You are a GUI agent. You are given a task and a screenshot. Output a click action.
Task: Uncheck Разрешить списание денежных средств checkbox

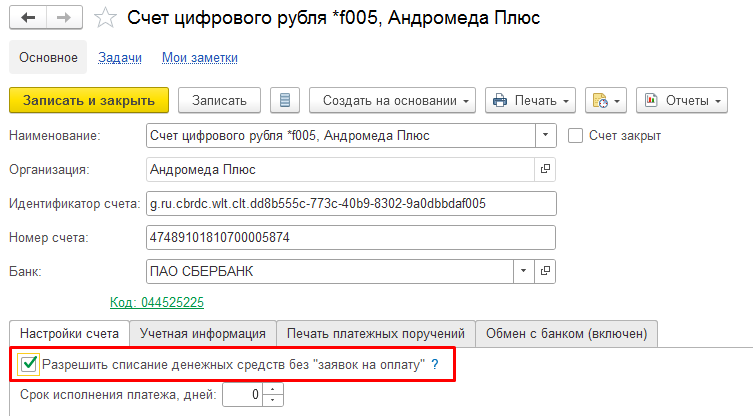coord(28,365)
